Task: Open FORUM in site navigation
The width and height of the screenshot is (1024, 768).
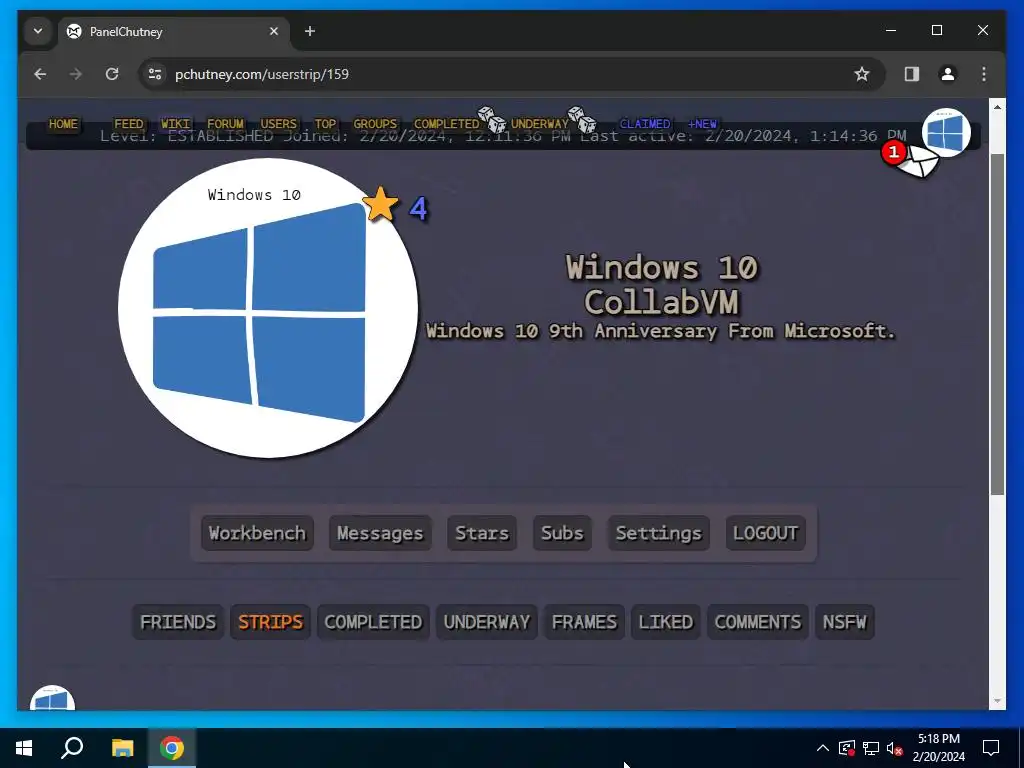Action: tap(225, 123)
